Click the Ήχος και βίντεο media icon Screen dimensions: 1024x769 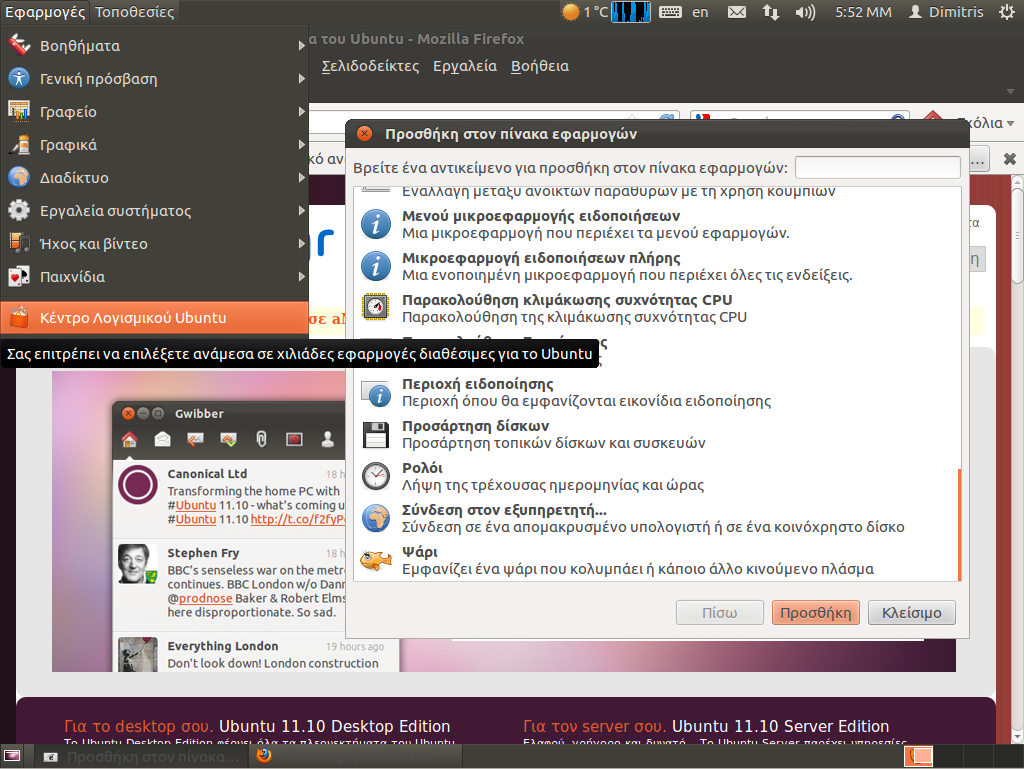[19, 243]
